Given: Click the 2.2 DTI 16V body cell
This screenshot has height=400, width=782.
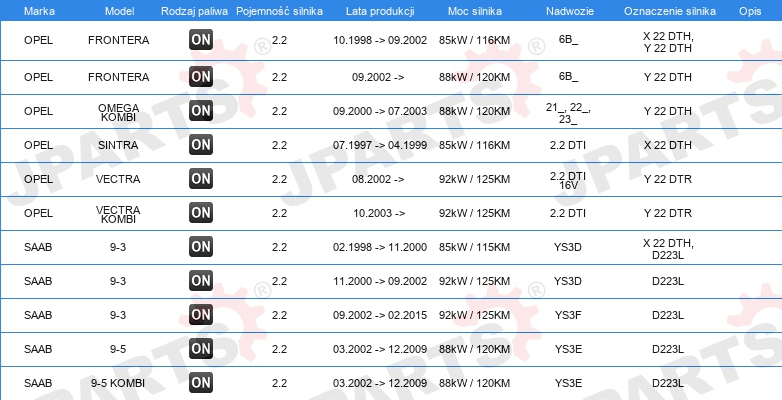Looking at the screenshot, I should tap(568, 180).
